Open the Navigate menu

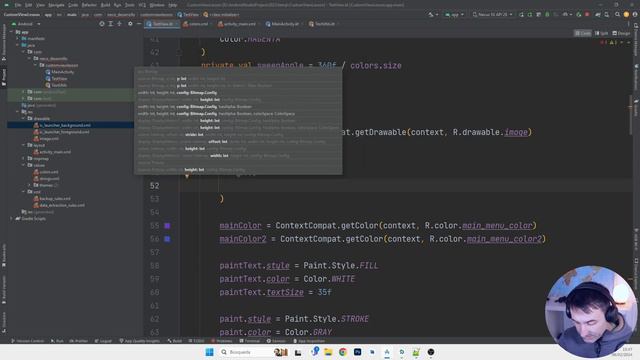56,5
